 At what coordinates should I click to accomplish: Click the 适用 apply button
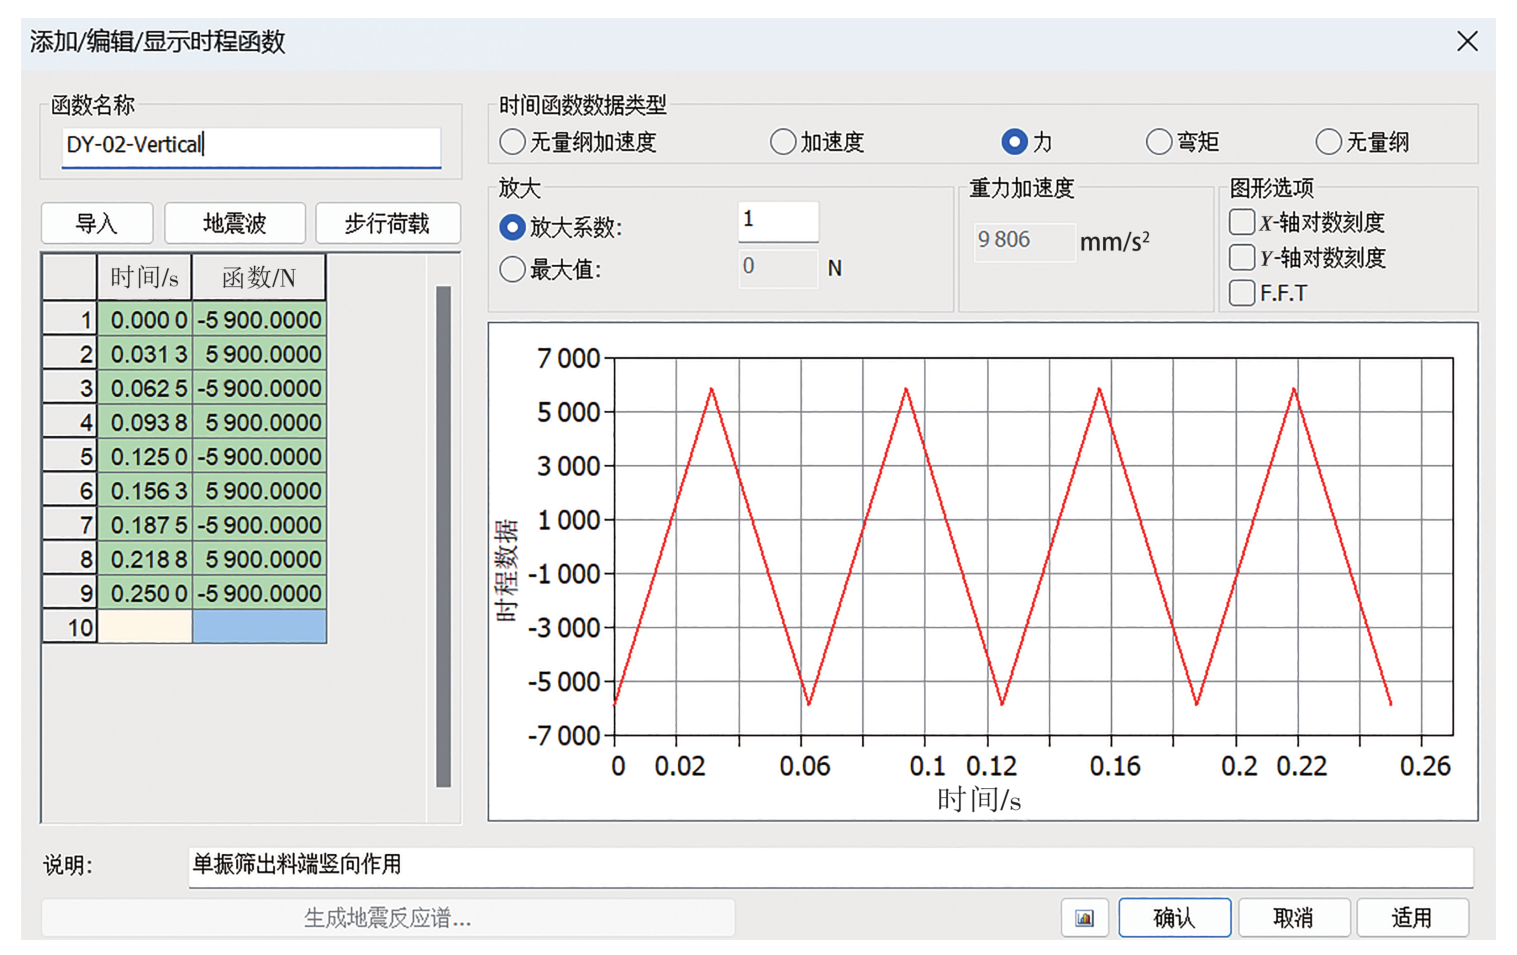click(1412, 917)
